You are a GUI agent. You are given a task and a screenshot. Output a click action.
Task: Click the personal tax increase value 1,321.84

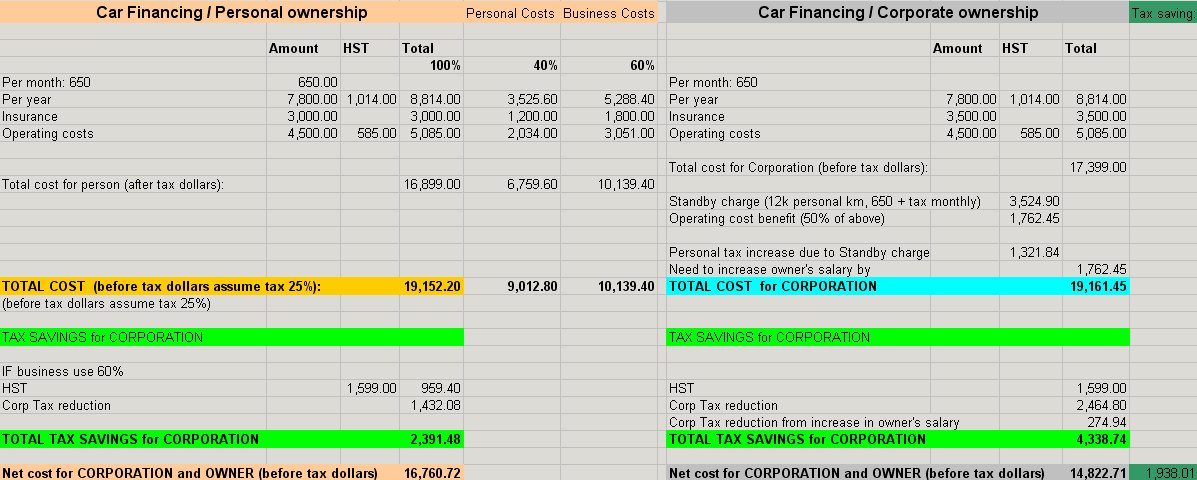(x=1034, y=253)
